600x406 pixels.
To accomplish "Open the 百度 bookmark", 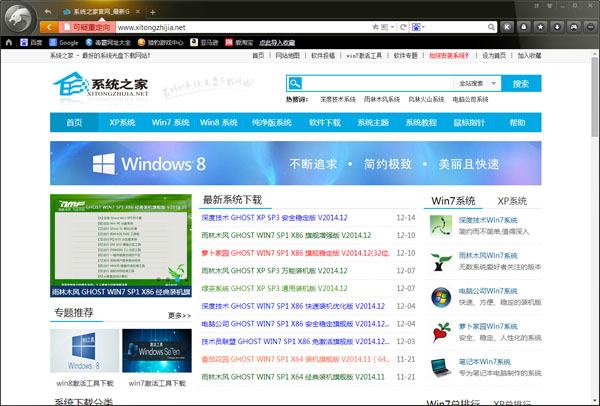I will tap(31, 42).
